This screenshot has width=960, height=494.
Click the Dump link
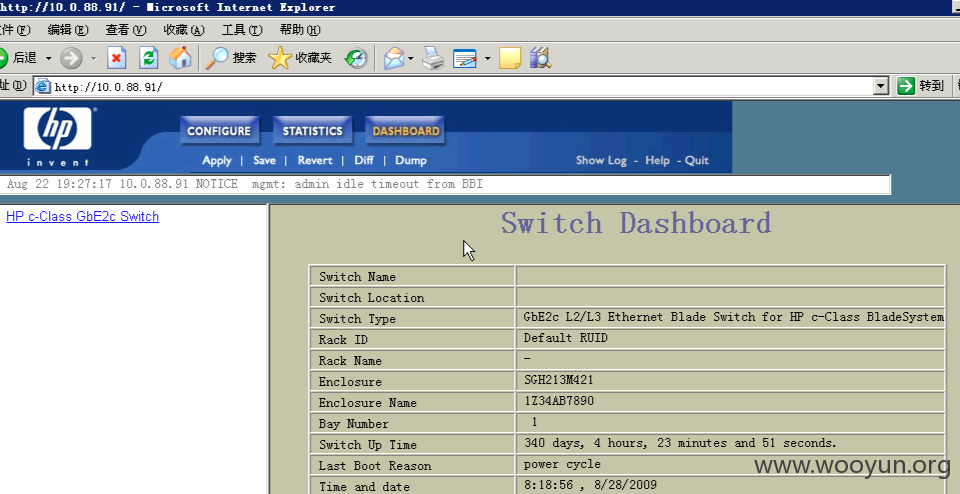411,160
